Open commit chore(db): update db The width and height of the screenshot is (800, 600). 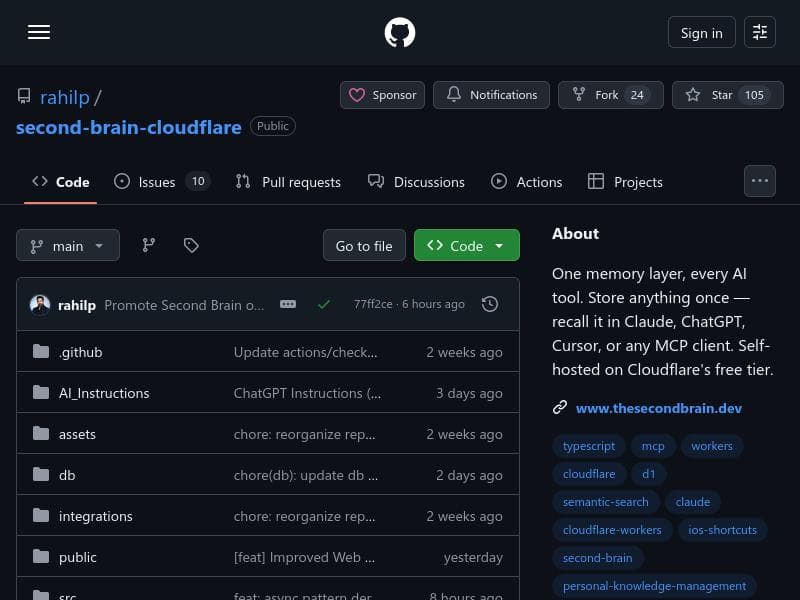coord(306,475)
